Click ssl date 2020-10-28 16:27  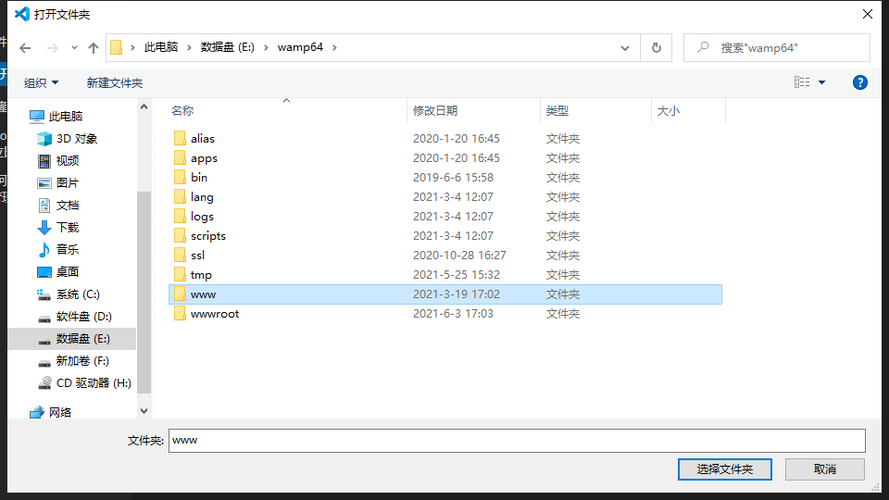point(459,255)
